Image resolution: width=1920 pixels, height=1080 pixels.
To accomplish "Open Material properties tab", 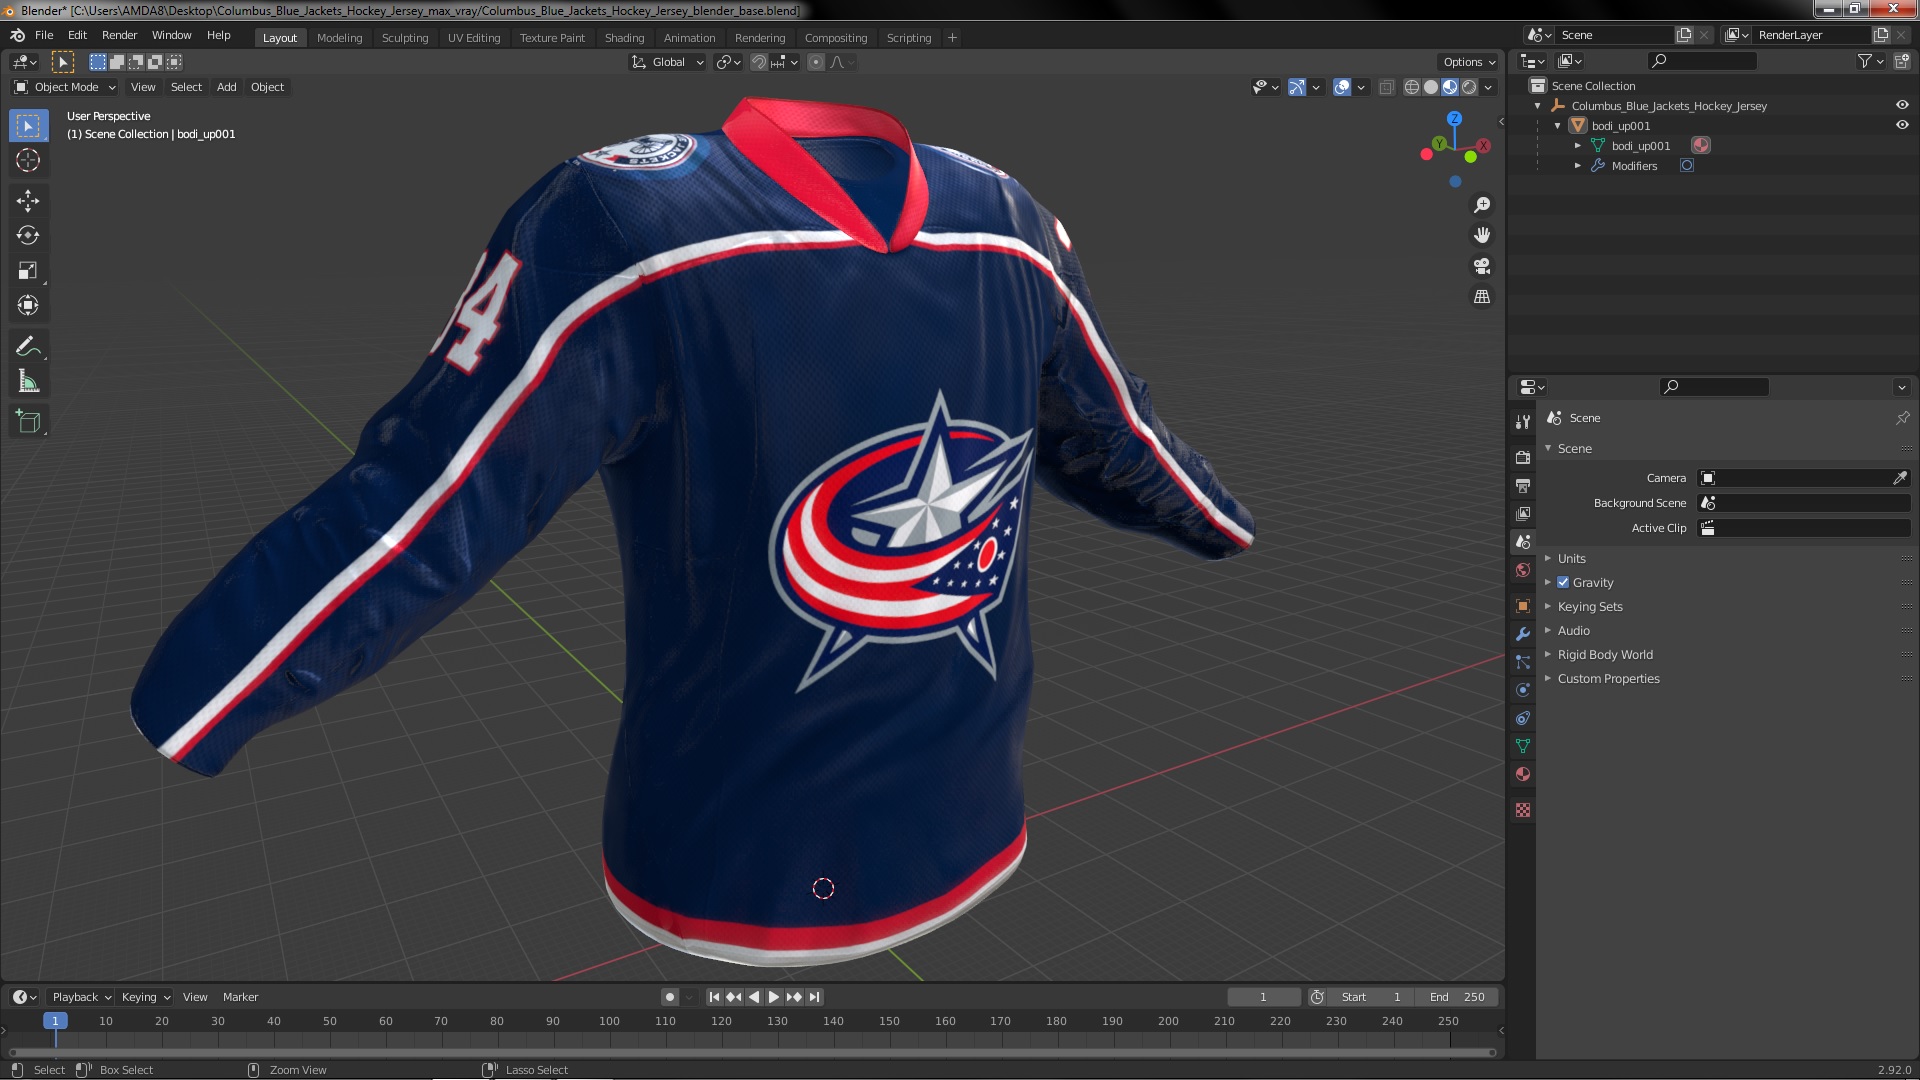I will tap(1523, 774).
